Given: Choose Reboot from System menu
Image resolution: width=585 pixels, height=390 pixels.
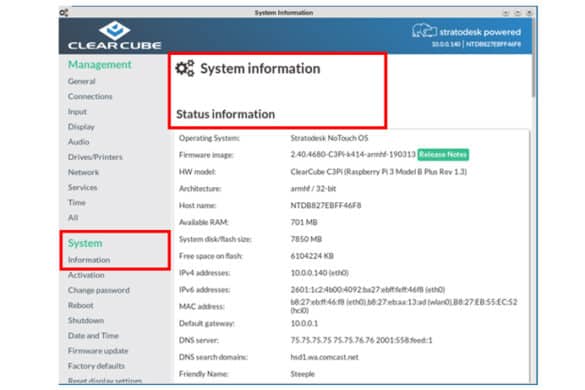Looking at the screenshot, I should 81,305.
